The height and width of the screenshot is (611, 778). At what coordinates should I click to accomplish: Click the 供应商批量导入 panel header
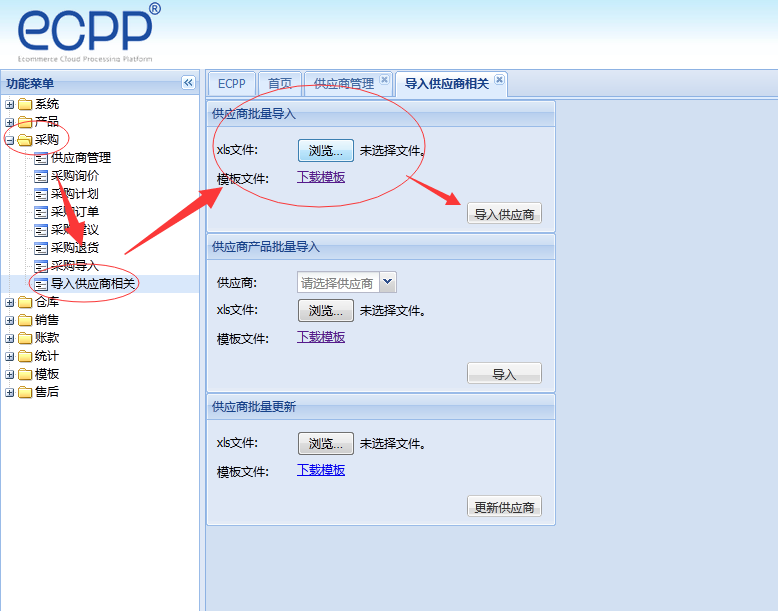pyautogui.click(x=381, y=114)
